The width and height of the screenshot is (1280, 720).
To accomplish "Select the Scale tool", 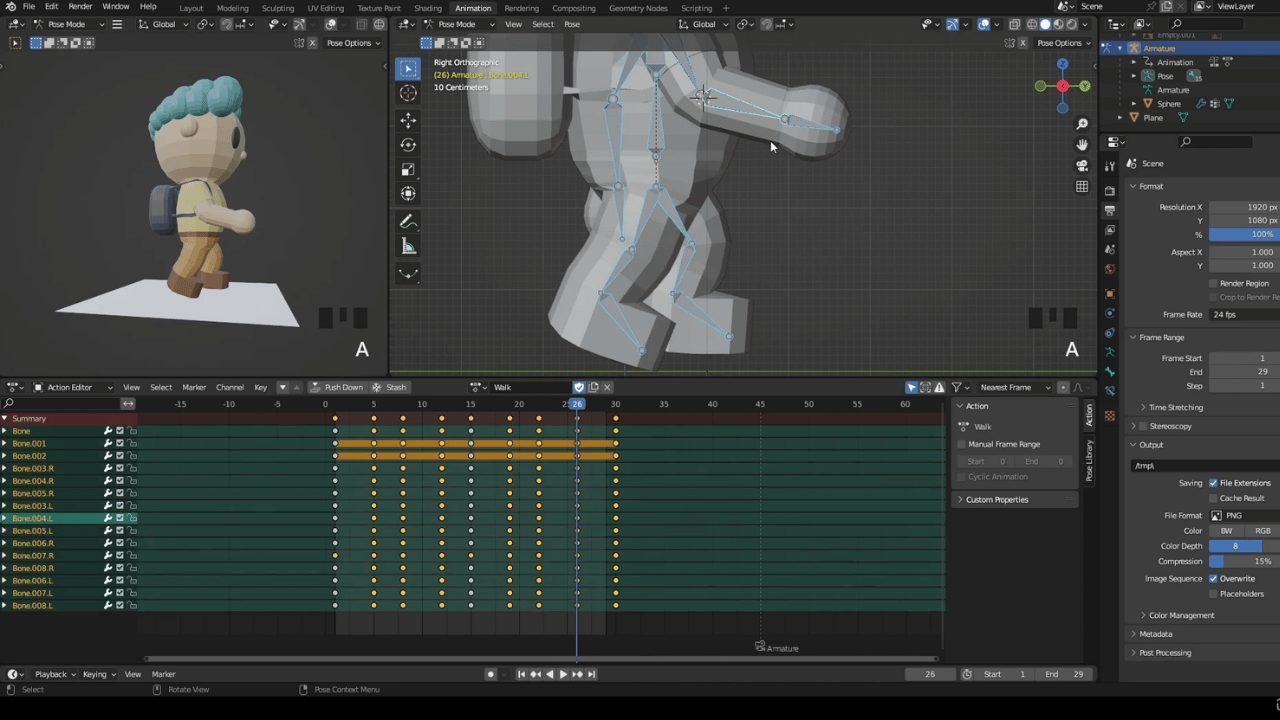I will click(408, 170).
